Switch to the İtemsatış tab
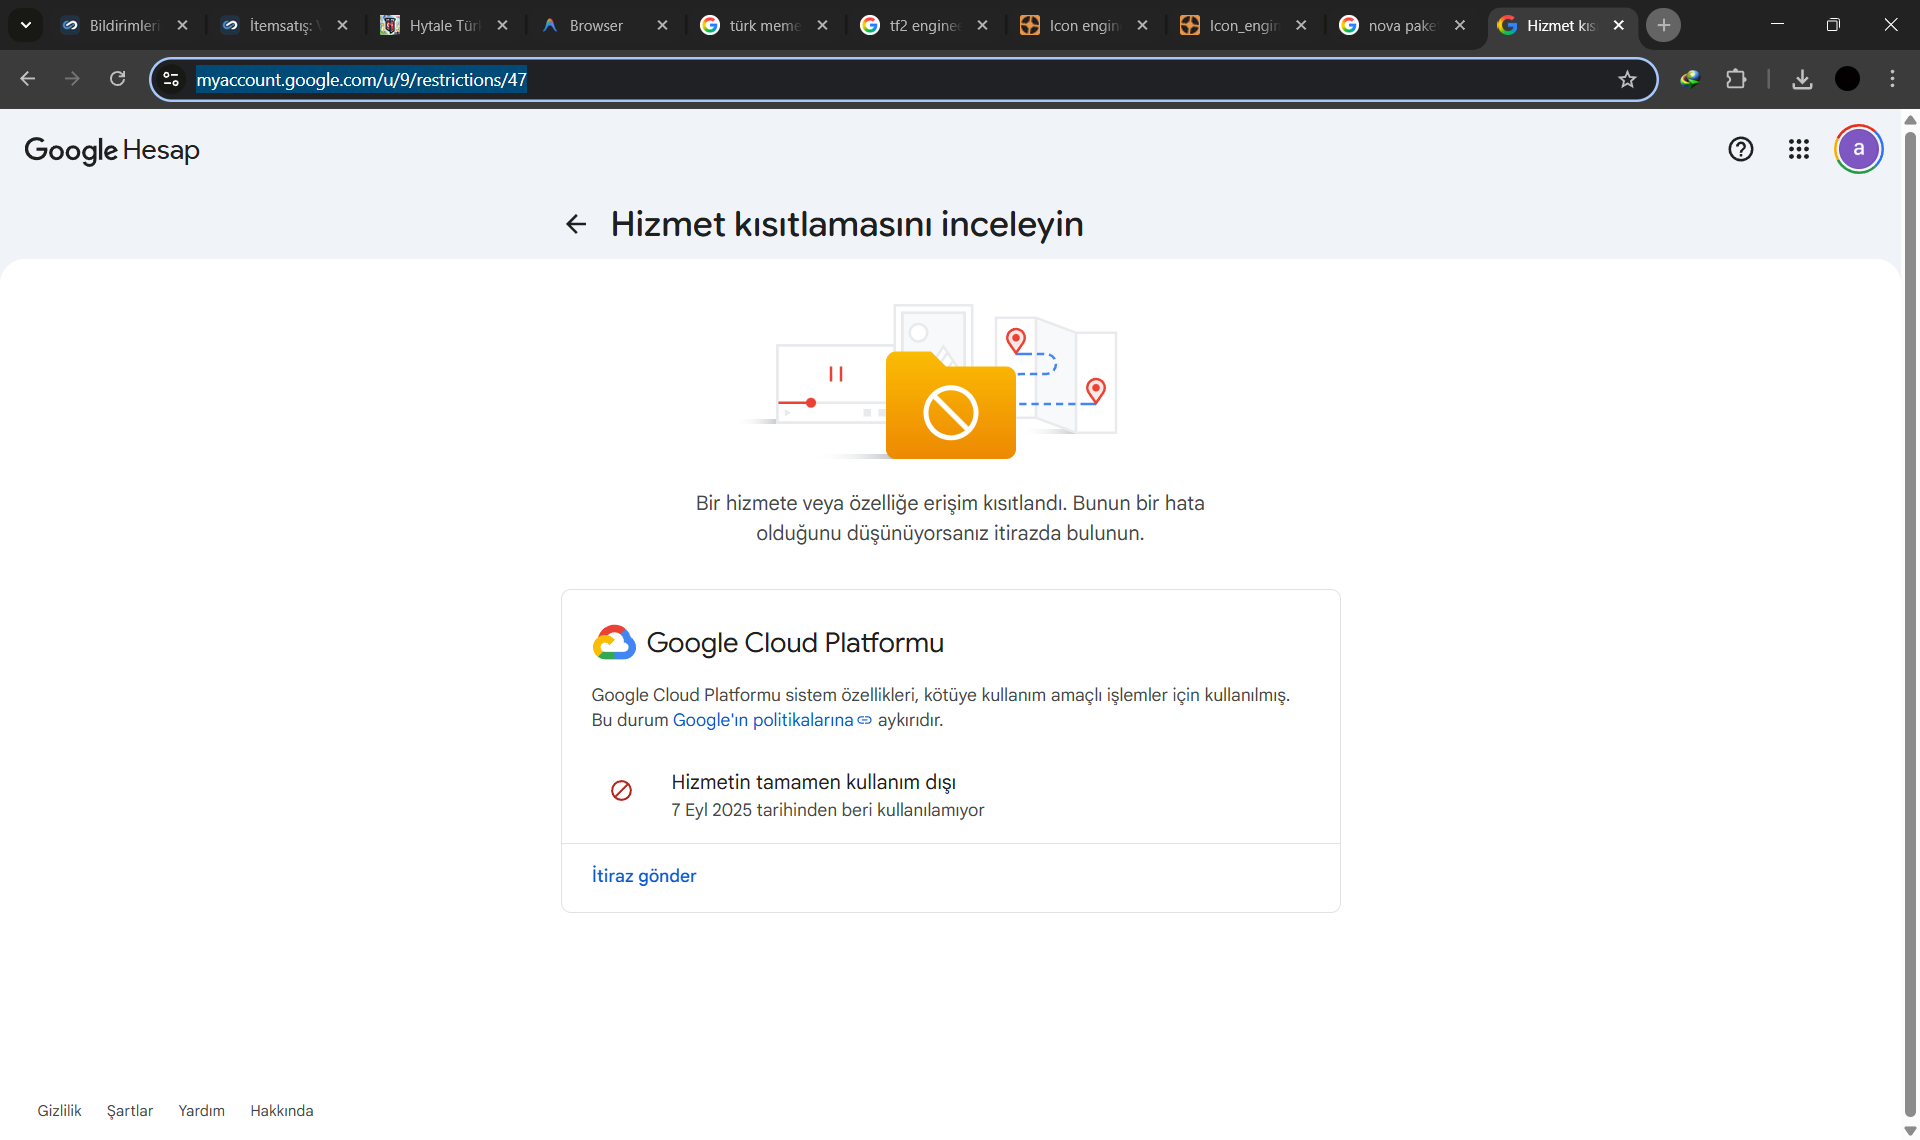 pyautogui.click(x=284, y=25)
